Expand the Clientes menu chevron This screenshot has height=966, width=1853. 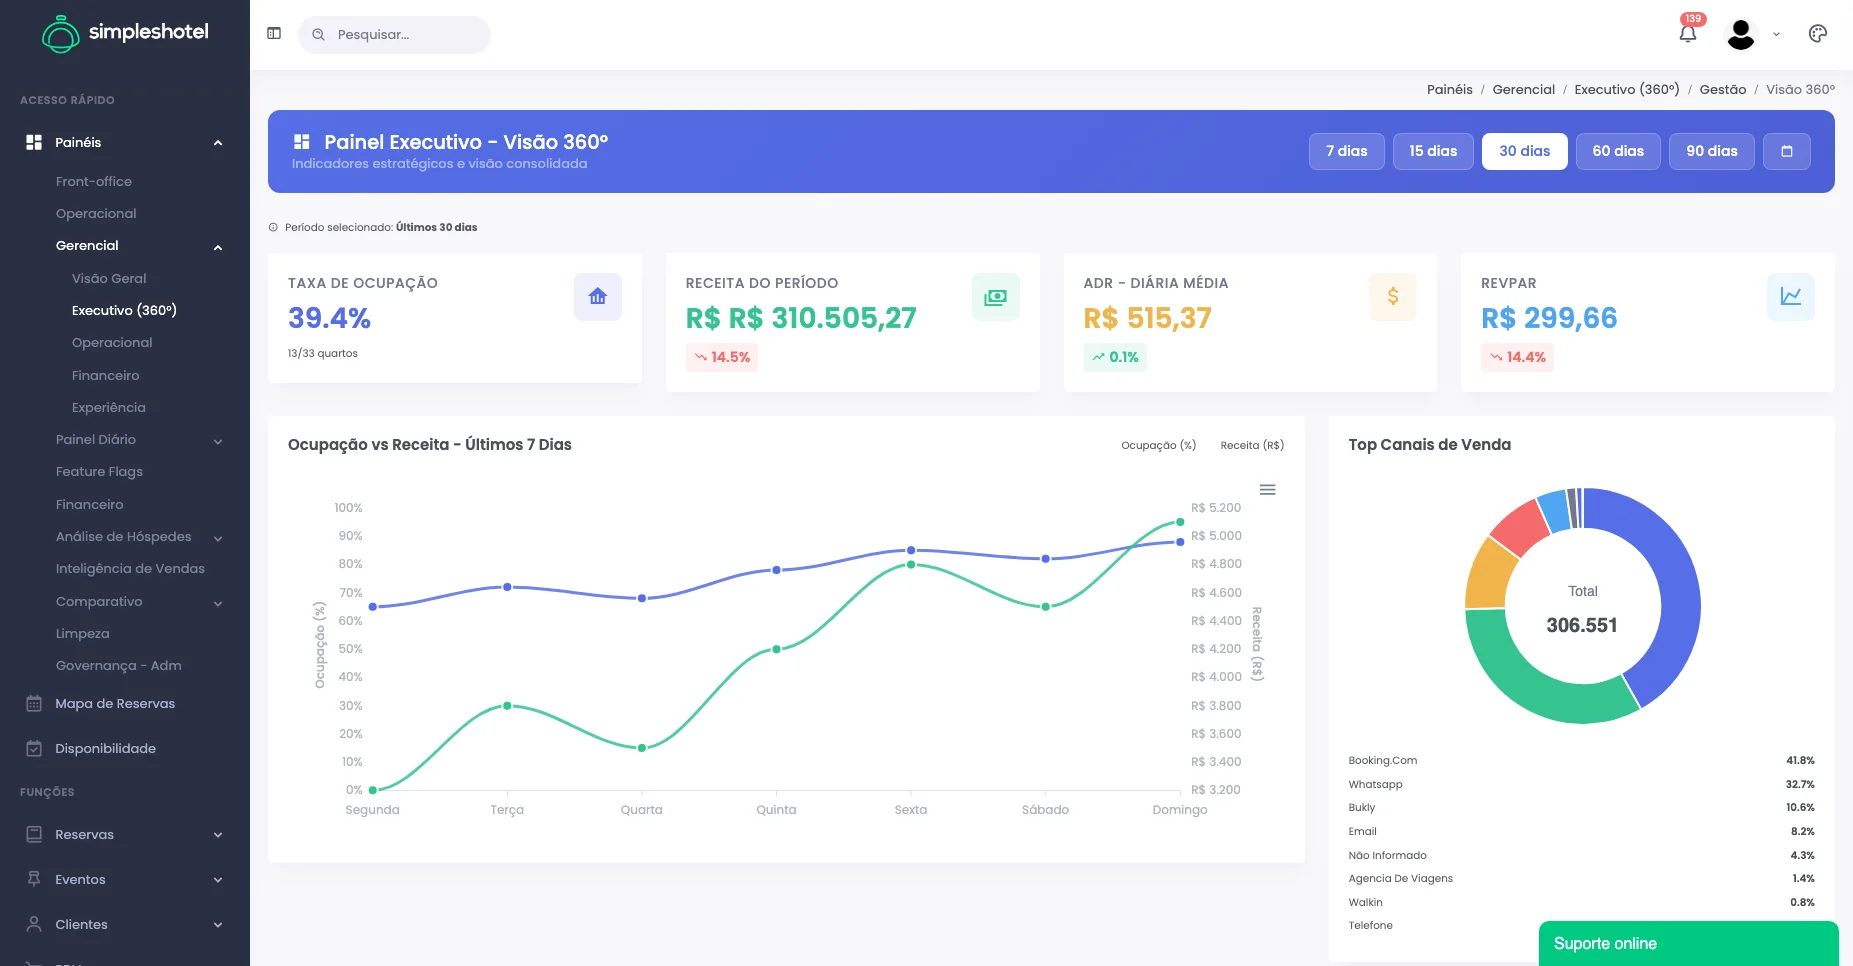tap(218, 925)
